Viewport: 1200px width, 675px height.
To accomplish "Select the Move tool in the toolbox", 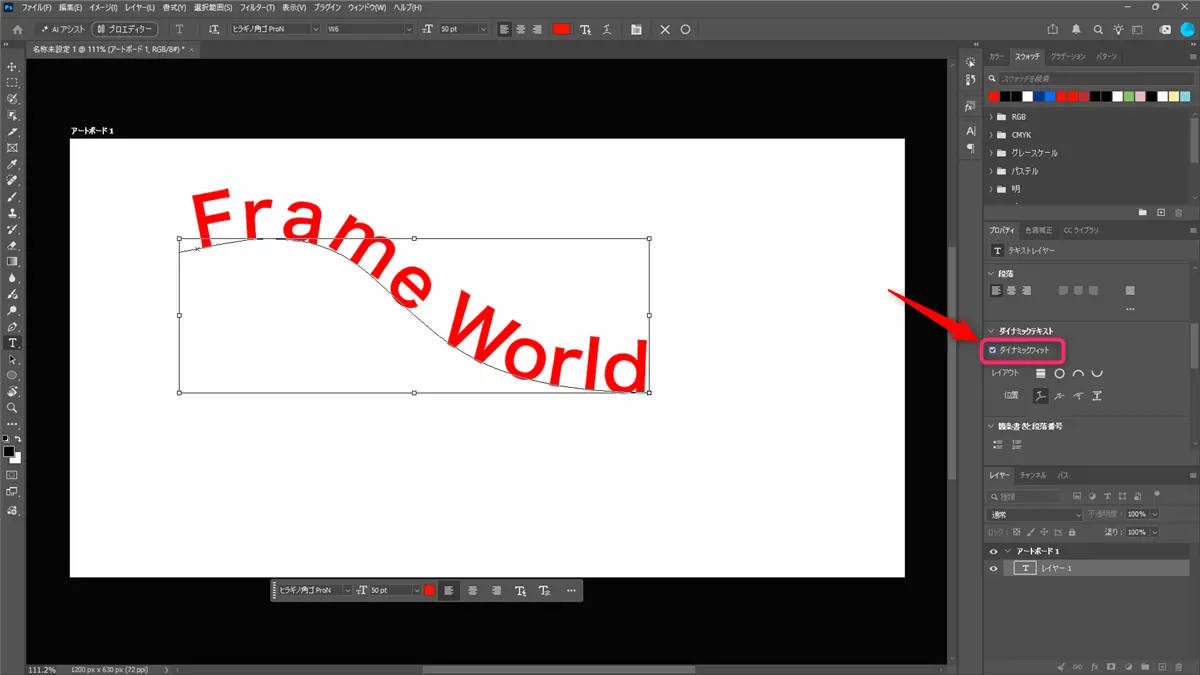I will 13,66.
